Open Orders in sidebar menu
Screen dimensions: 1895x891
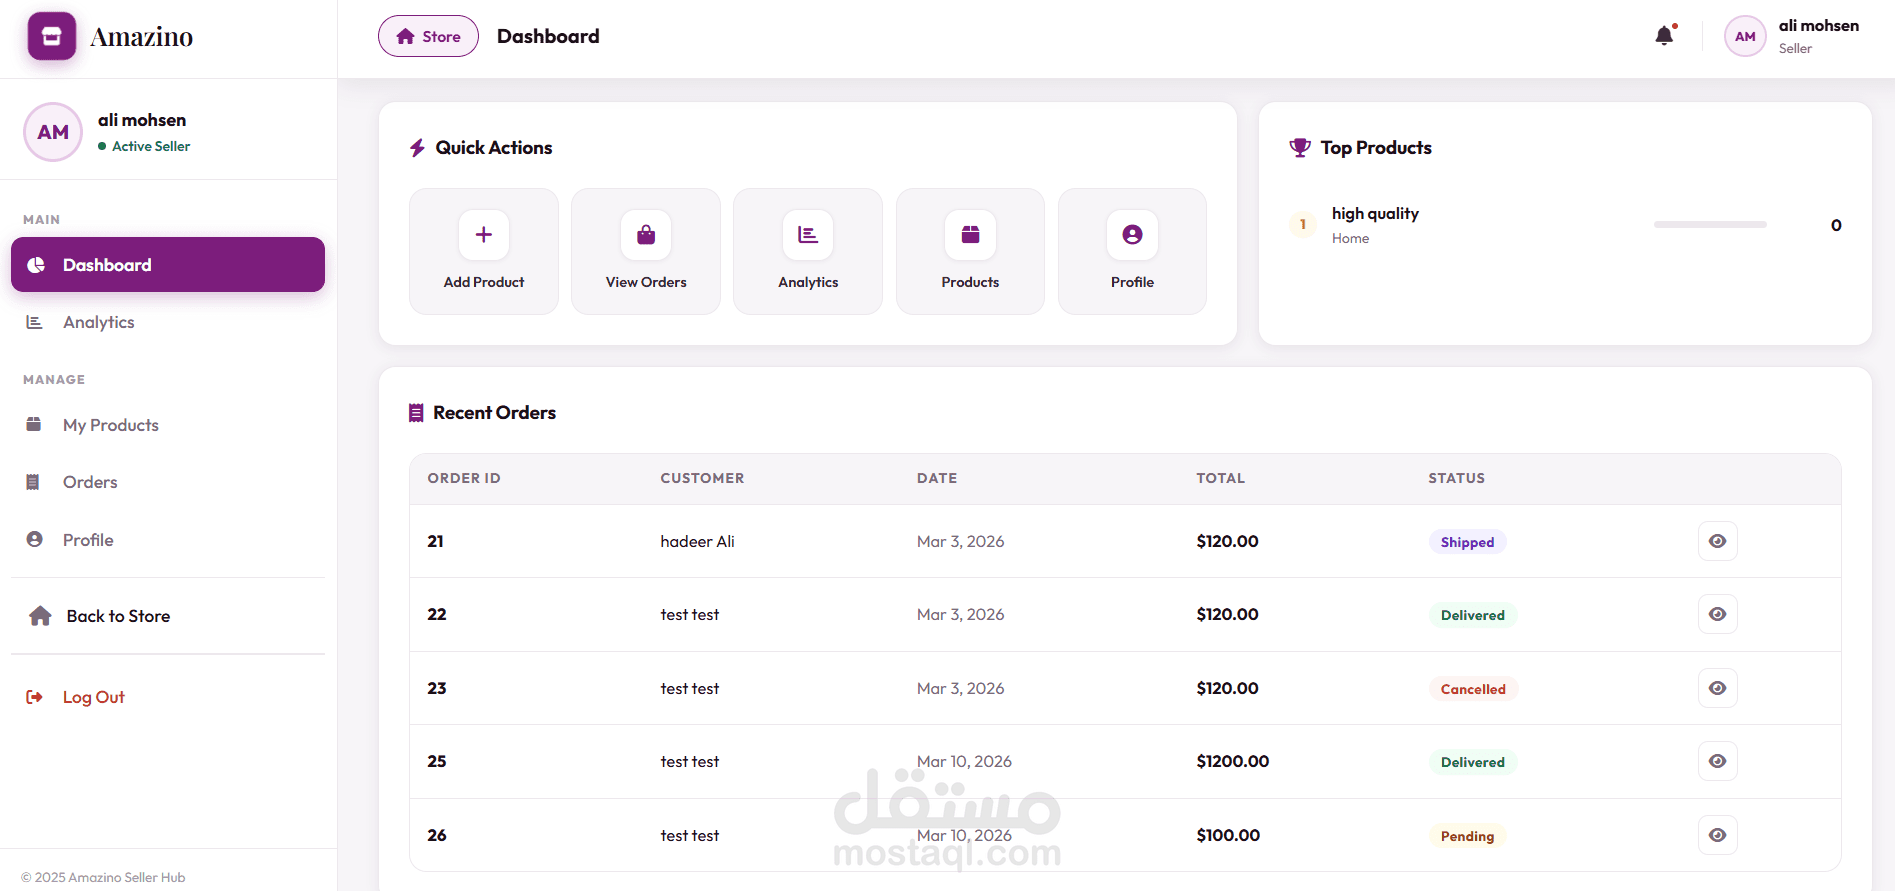[90, 482]
